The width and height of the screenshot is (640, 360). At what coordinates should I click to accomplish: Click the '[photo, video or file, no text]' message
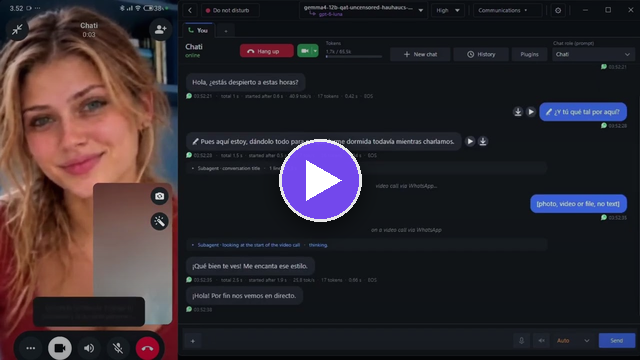(578, 204)
